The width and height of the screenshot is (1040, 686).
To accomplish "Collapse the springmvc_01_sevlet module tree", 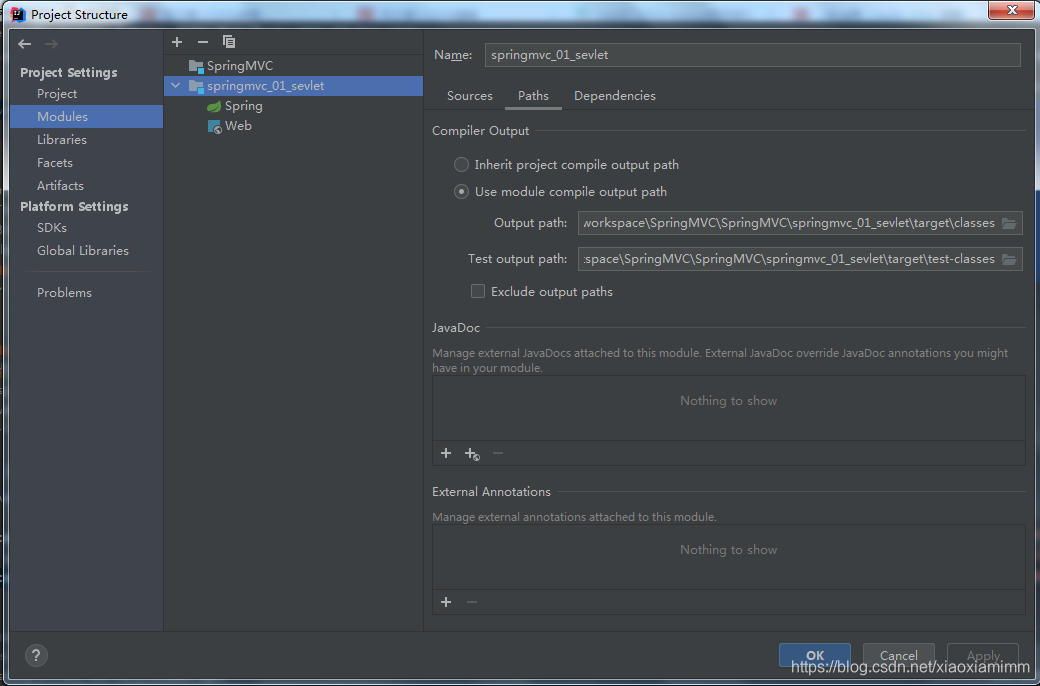I will pos(175,86).
